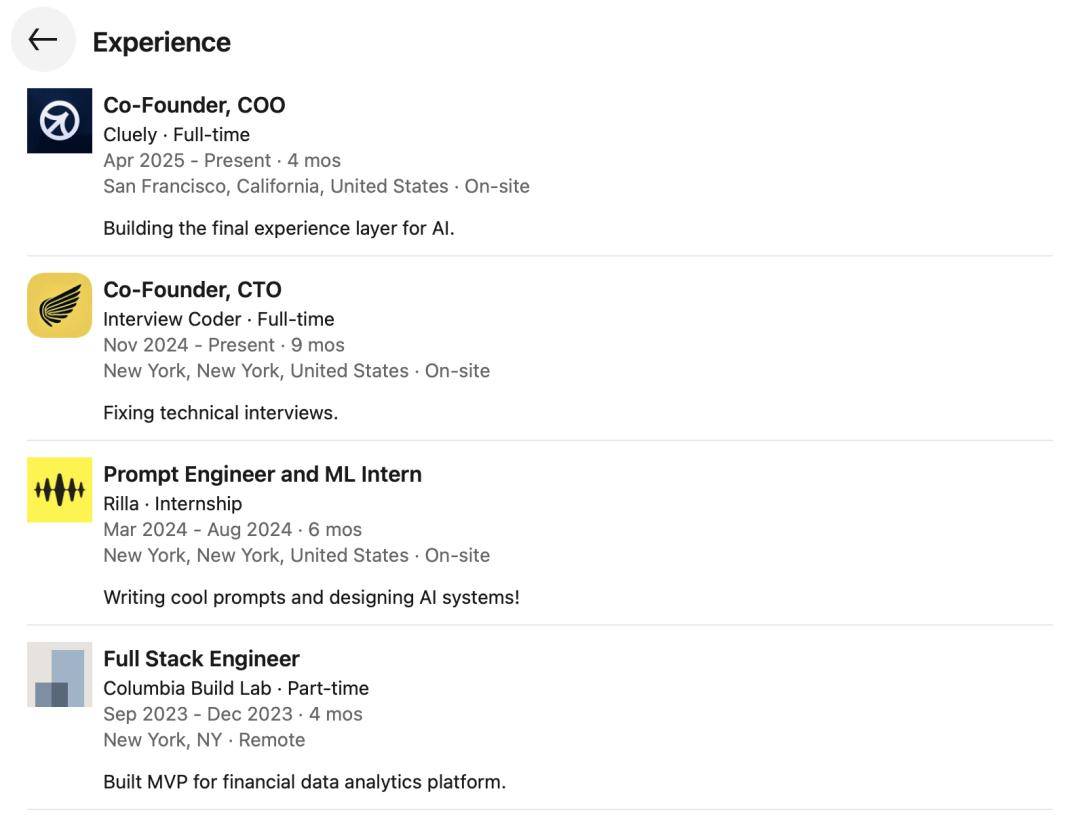Viewport: 1080px width, 821px height.
Task: Click the Cluely · Full-time company line
Action: coord(176,134)
